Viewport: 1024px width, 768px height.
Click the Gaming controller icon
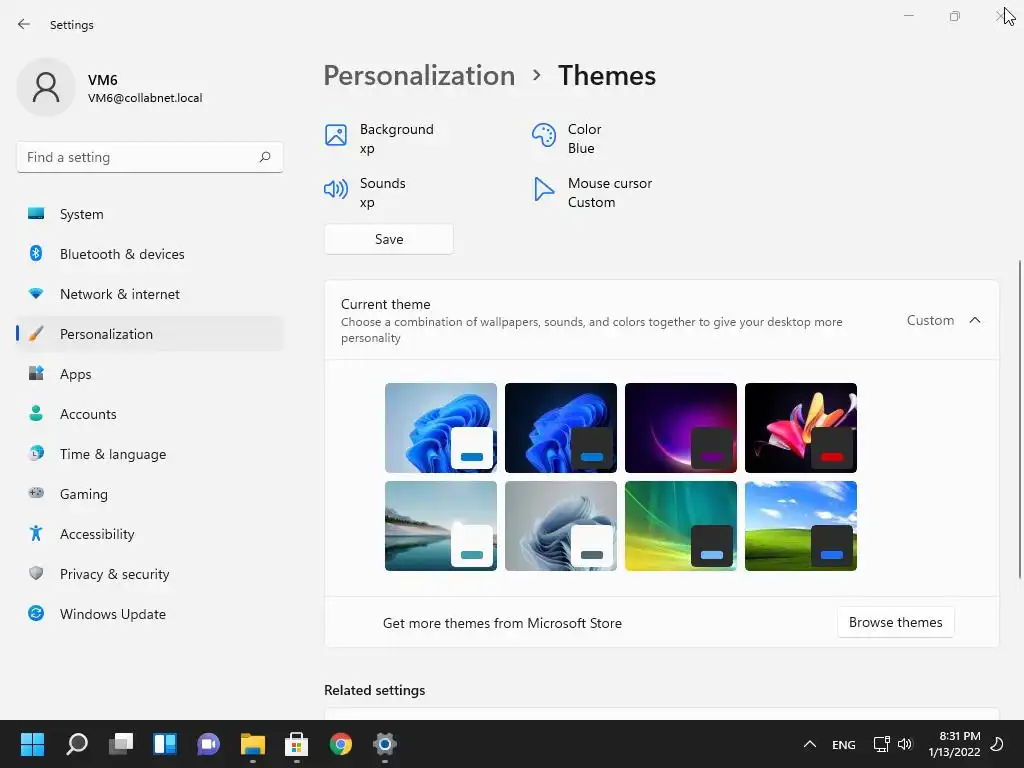click(x=36, y=493)
